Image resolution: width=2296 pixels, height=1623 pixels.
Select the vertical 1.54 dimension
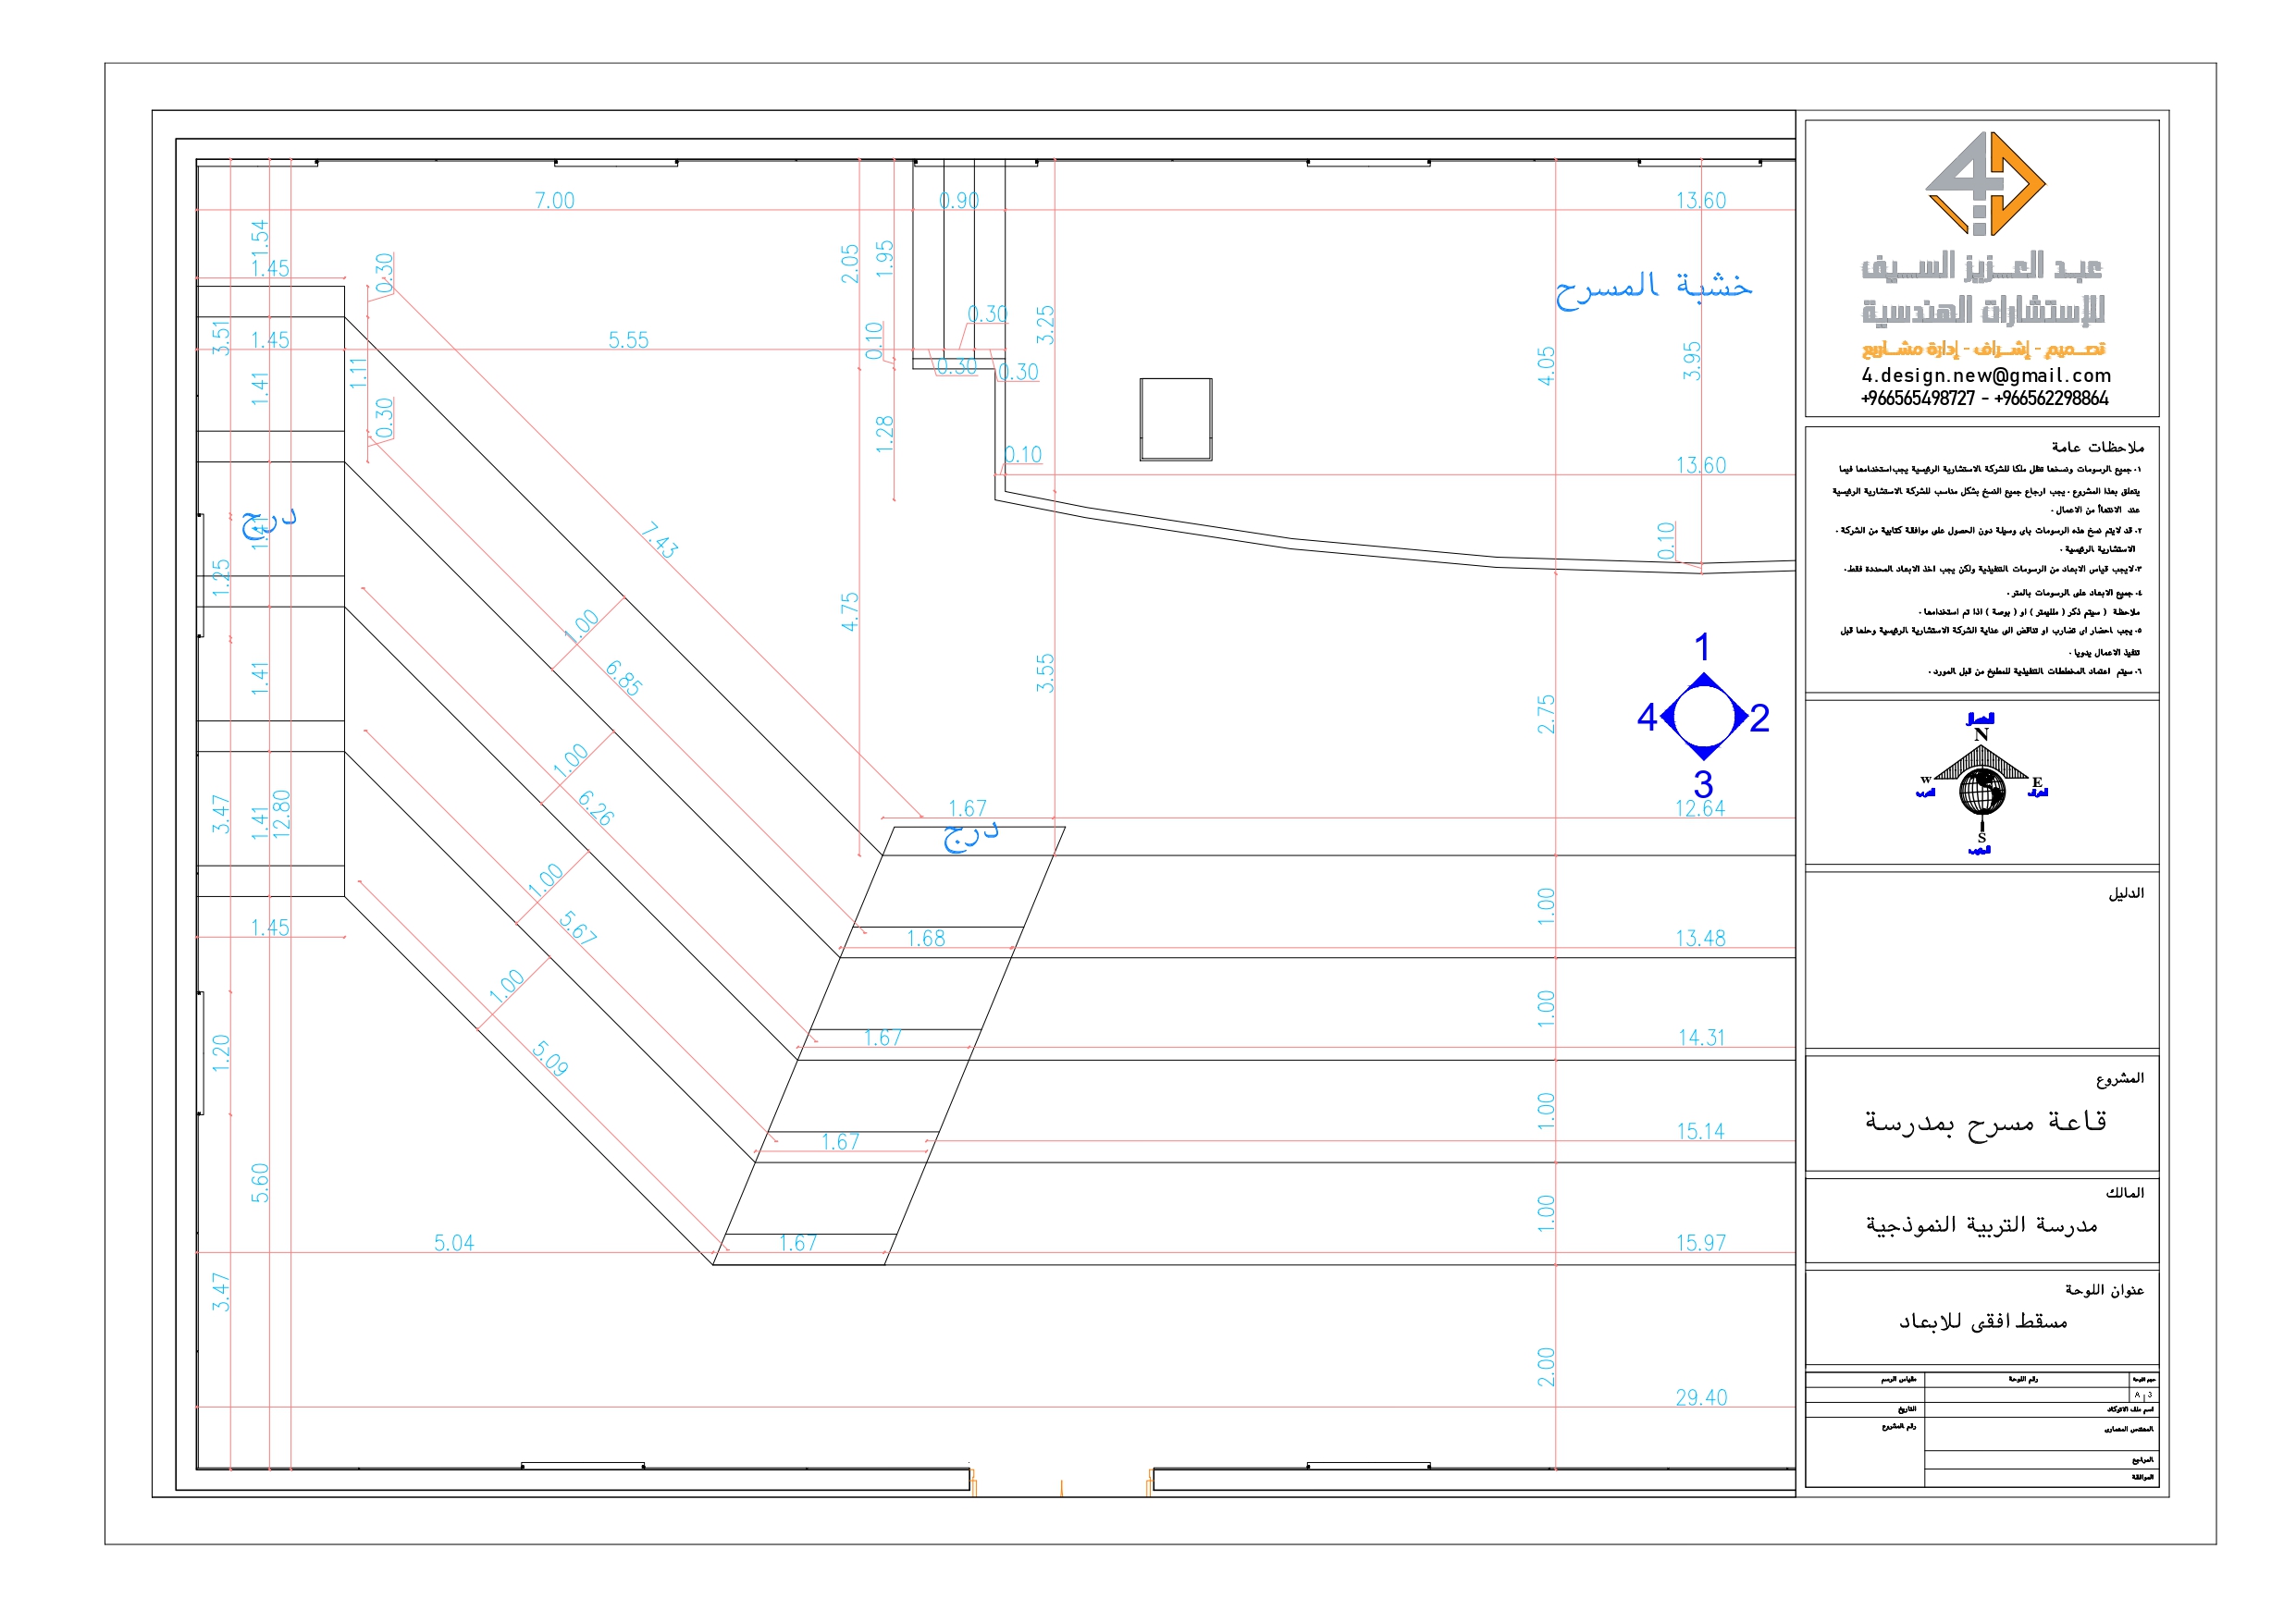coord(260,238)
